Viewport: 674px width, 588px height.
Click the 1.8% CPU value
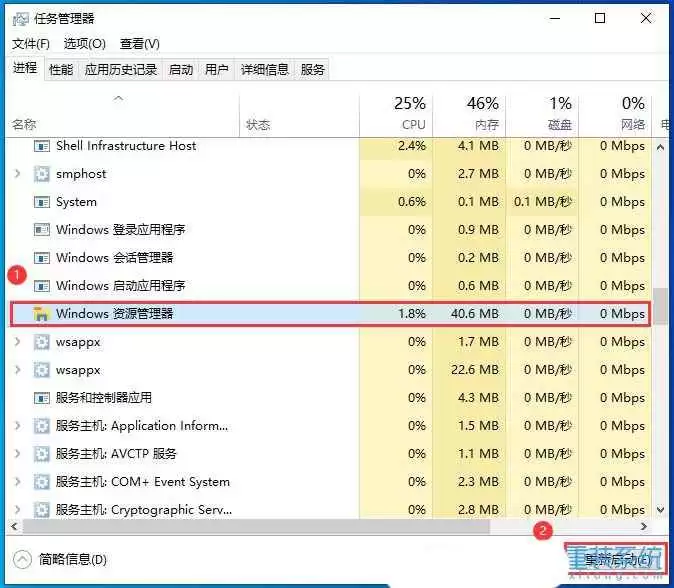point(412,314)
